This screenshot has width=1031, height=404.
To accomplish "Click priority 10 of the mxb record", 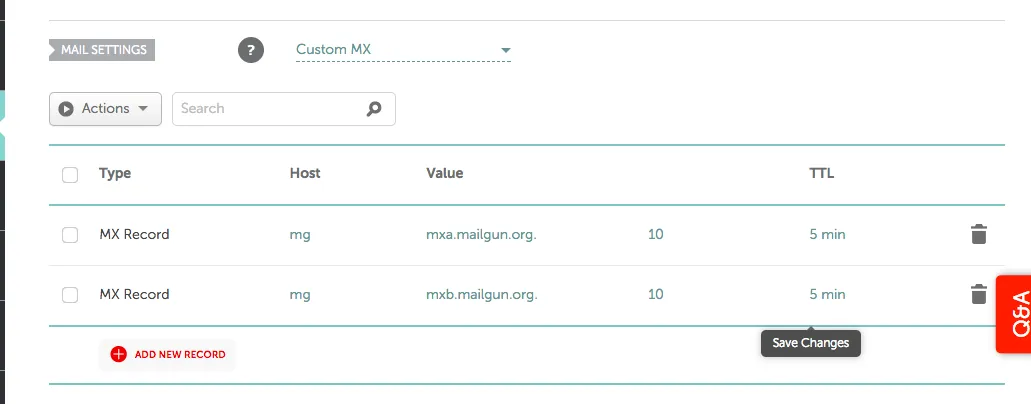I will 656,295.
